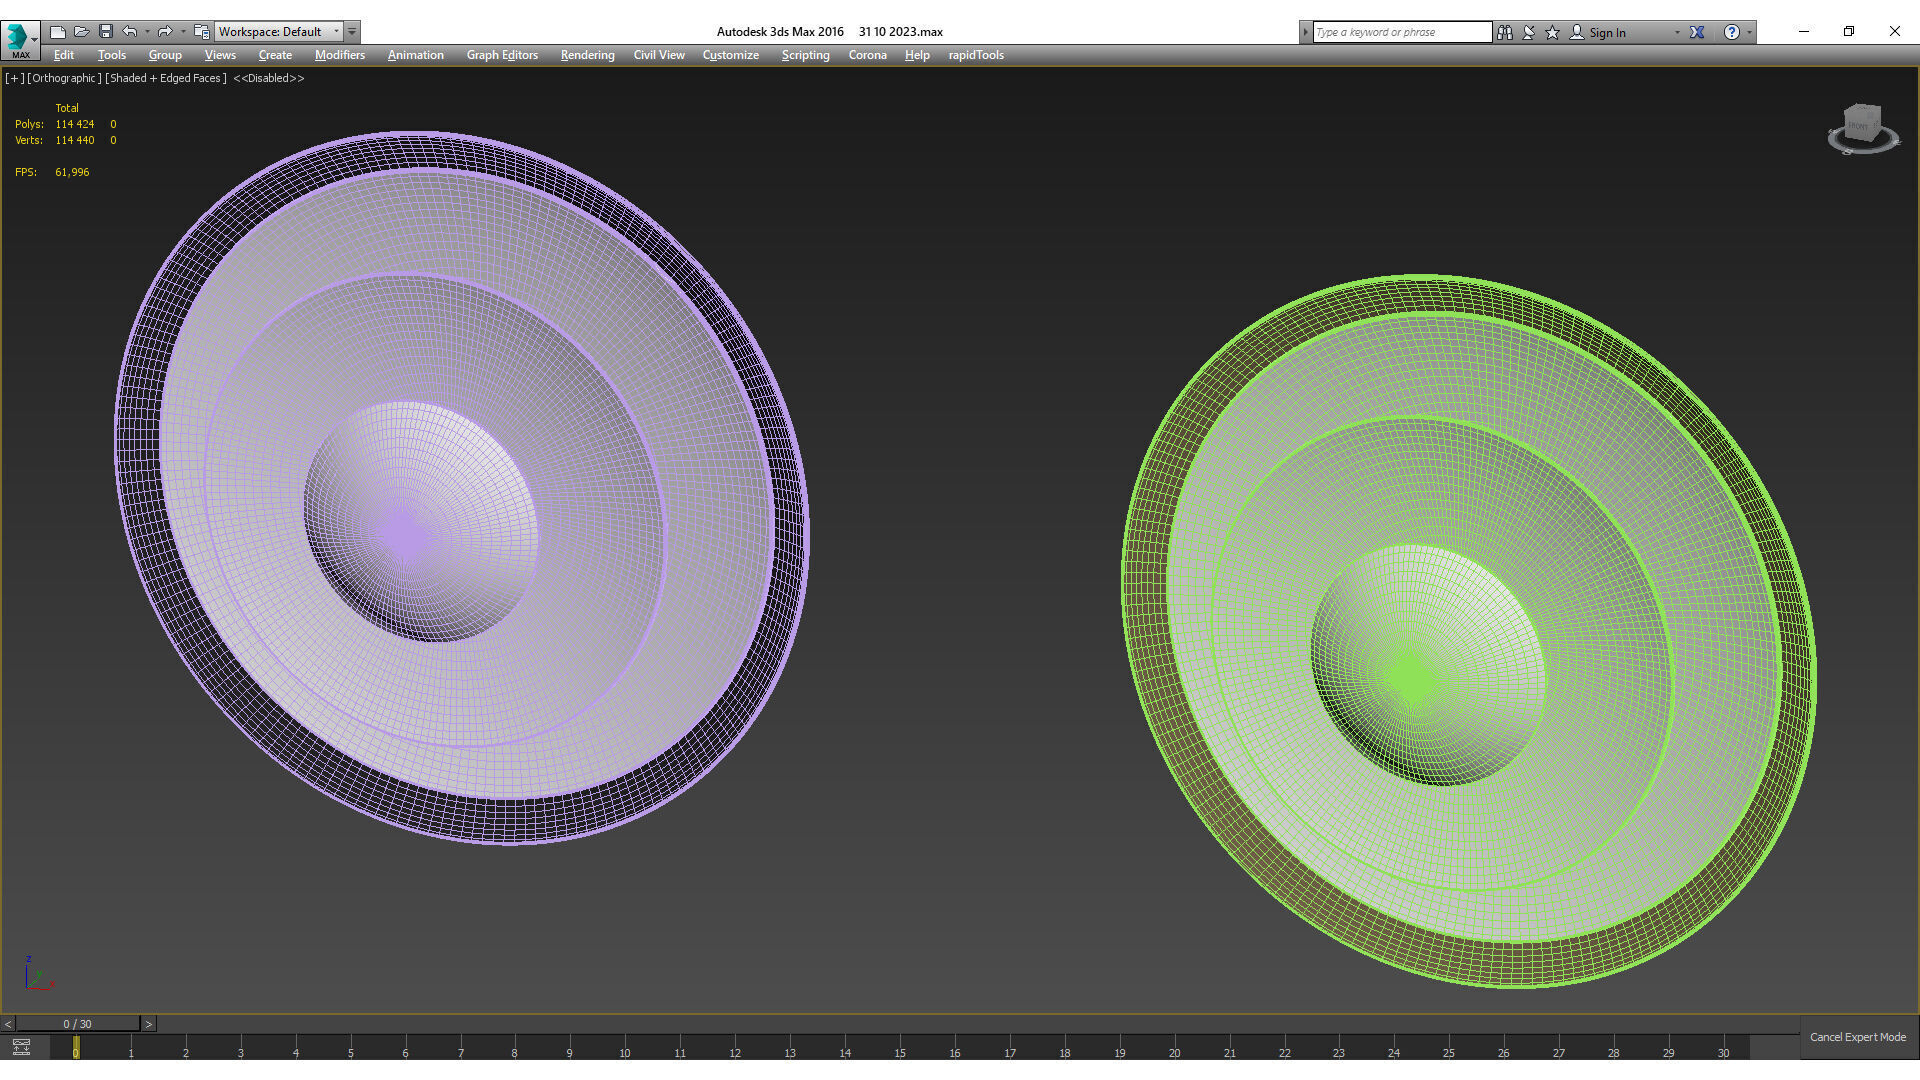
Task: Click the Sign In link
Action: [x=1606, y=32]
